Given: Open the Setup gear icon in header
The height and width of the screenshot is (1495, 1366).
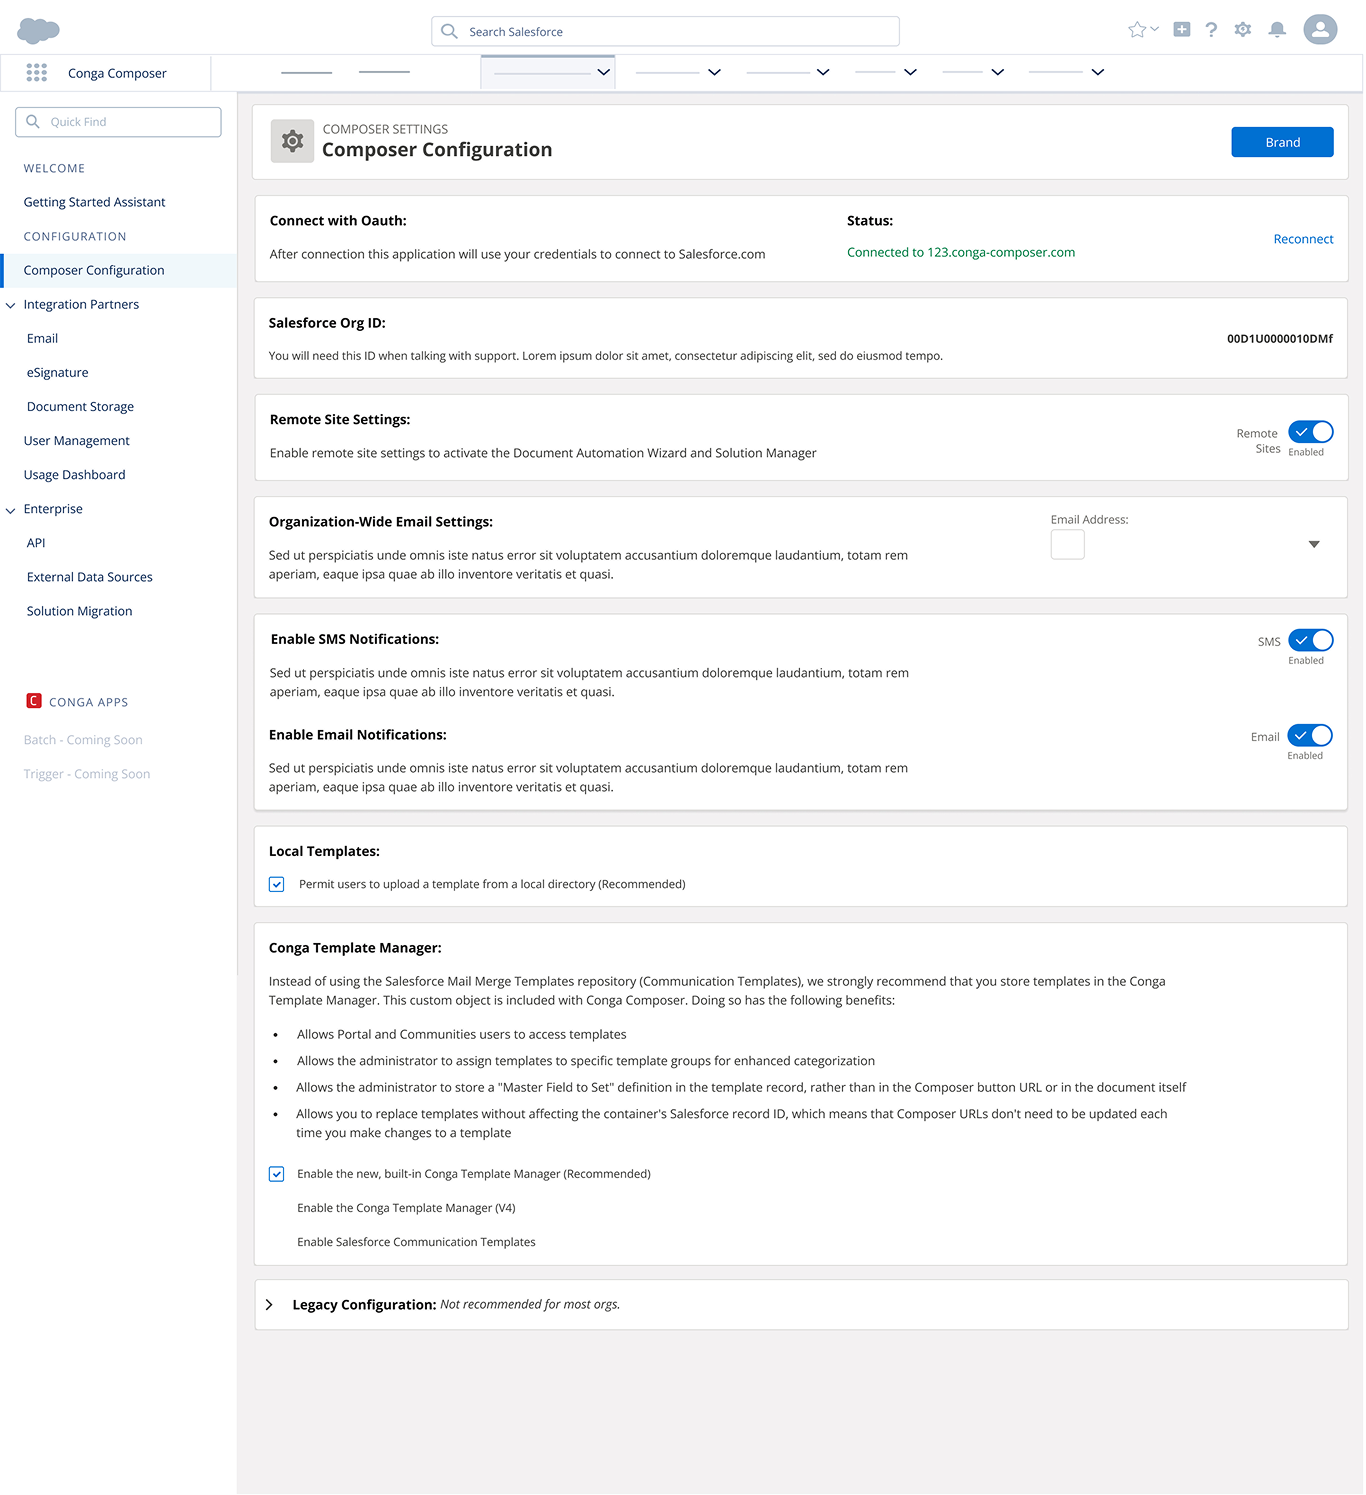Looking at the screenshot, I should pyautogui.click(x=1243, y=29).
